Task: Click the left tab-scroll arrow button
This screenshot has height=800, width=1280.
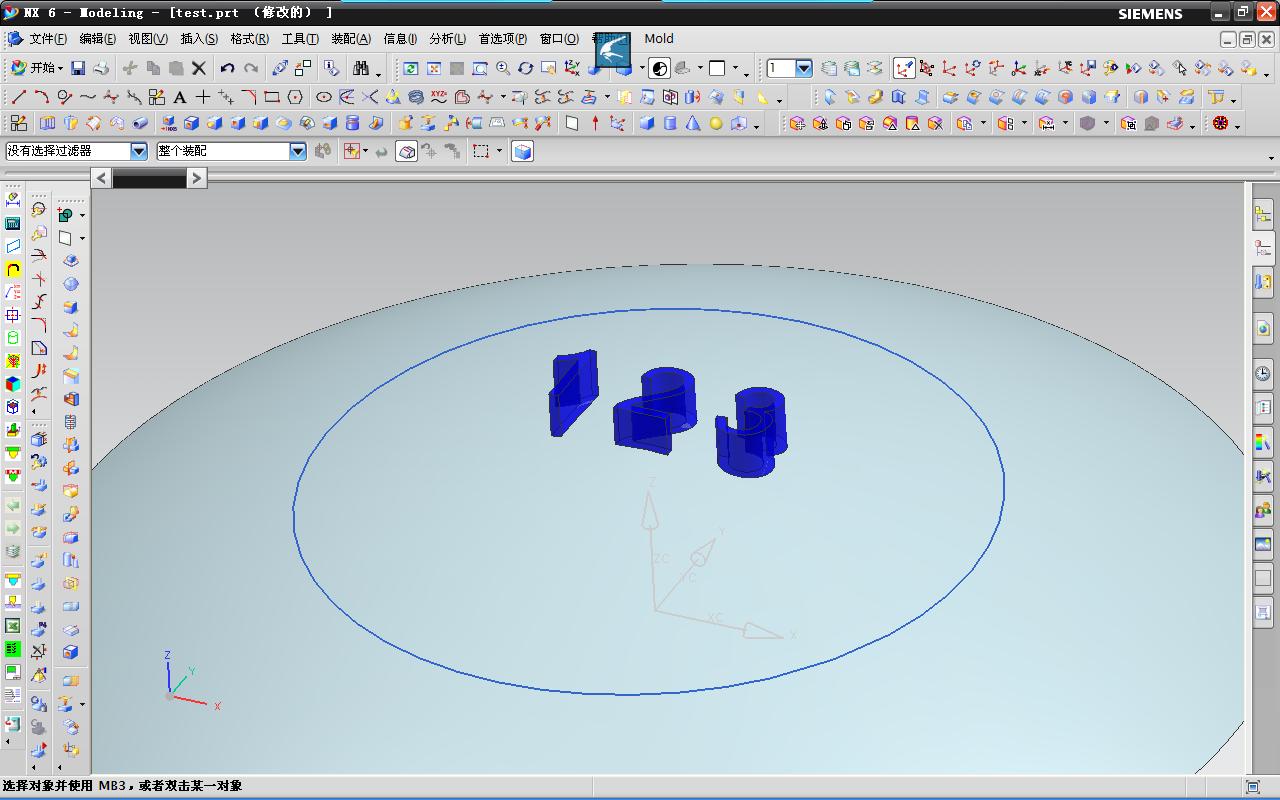Action: 101,178
